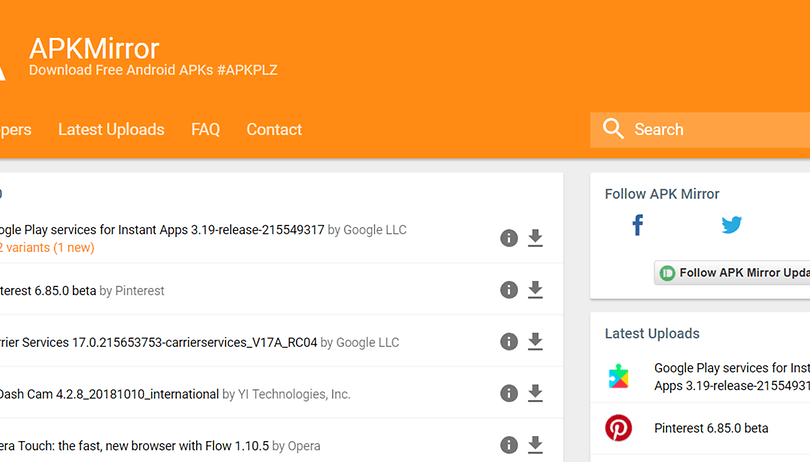Open Google Play services for Instant Apps listing
The width and height of the screenshot is (810, 462).
point(162,229)
